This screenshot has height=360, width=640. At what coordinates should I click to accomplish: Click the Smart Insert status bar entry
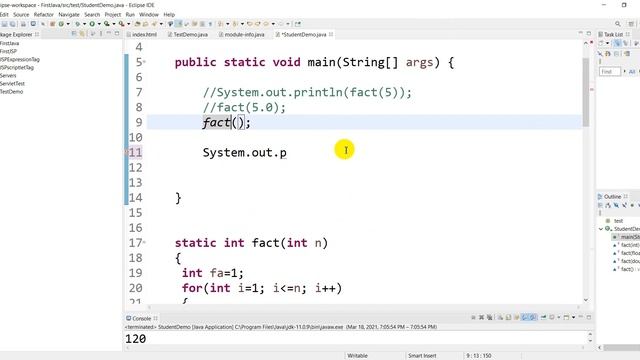point(422,356)
